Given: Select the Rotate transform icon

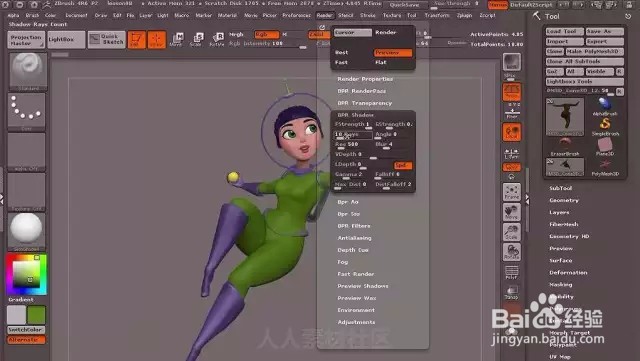Looking at the screenshot, I should point(217,40).
